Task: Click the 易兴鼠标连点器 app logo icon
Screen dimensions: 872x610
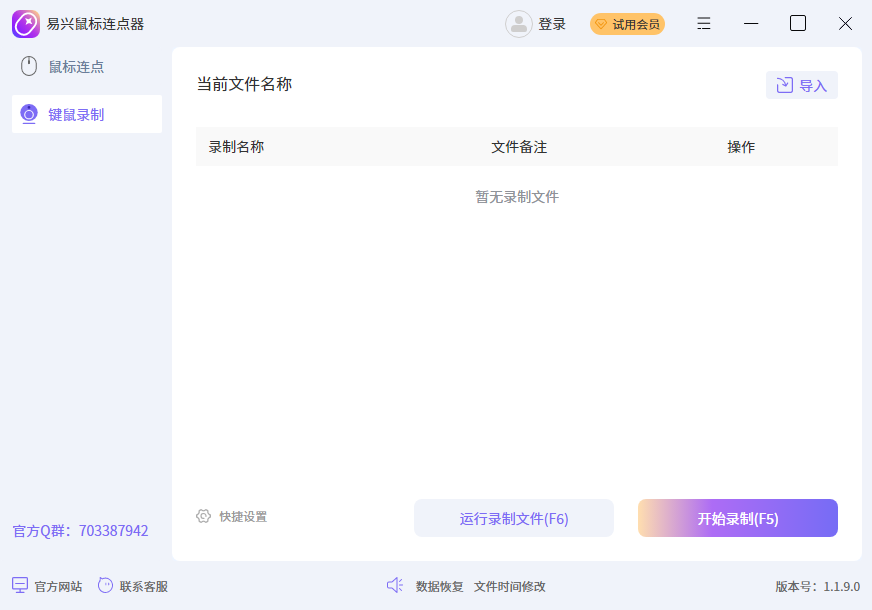Action: point(26,24)
